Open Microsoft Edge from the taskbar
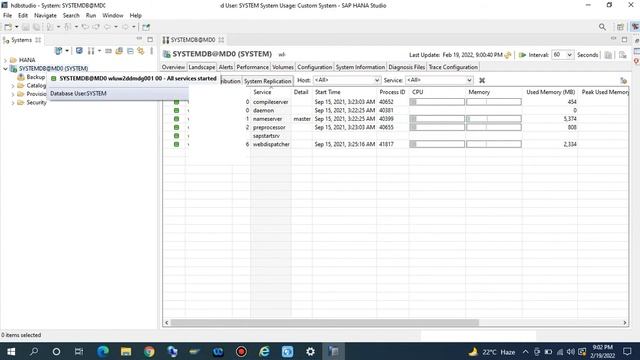 (103, 351)
